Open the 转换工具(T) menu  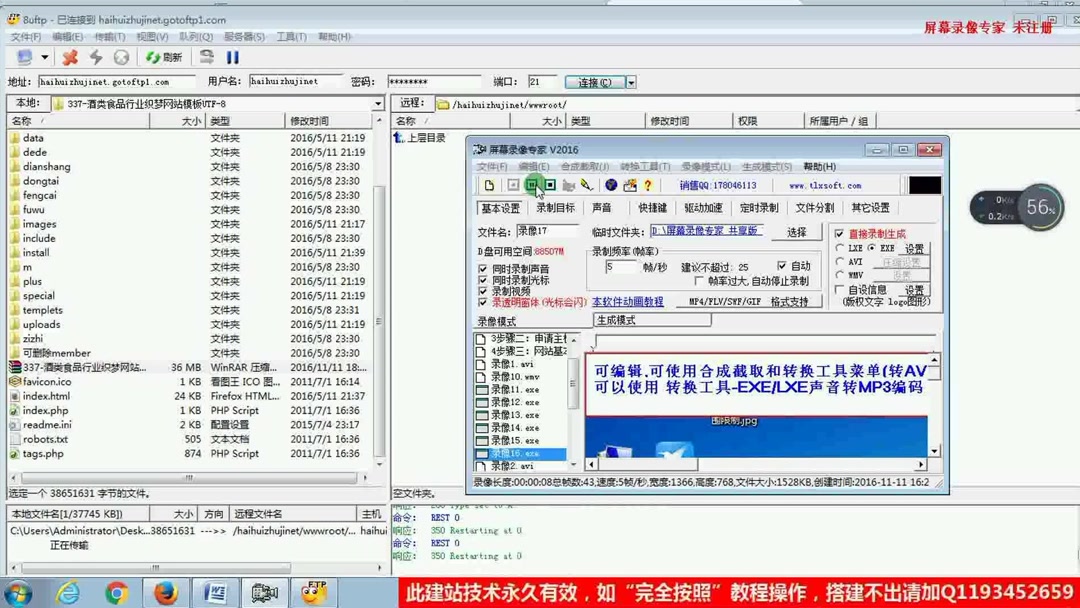(640, 167)
